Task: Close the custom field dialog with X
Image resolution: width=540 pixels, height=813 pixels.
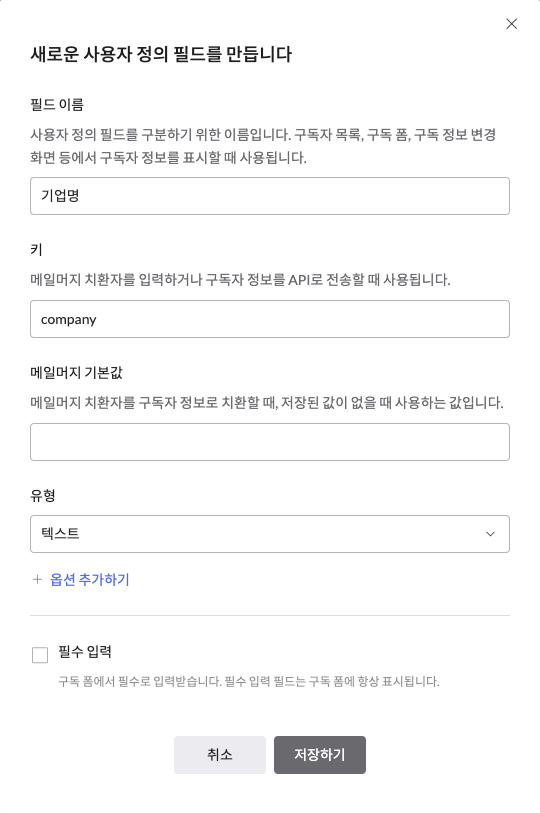Action: click(511, 24)
